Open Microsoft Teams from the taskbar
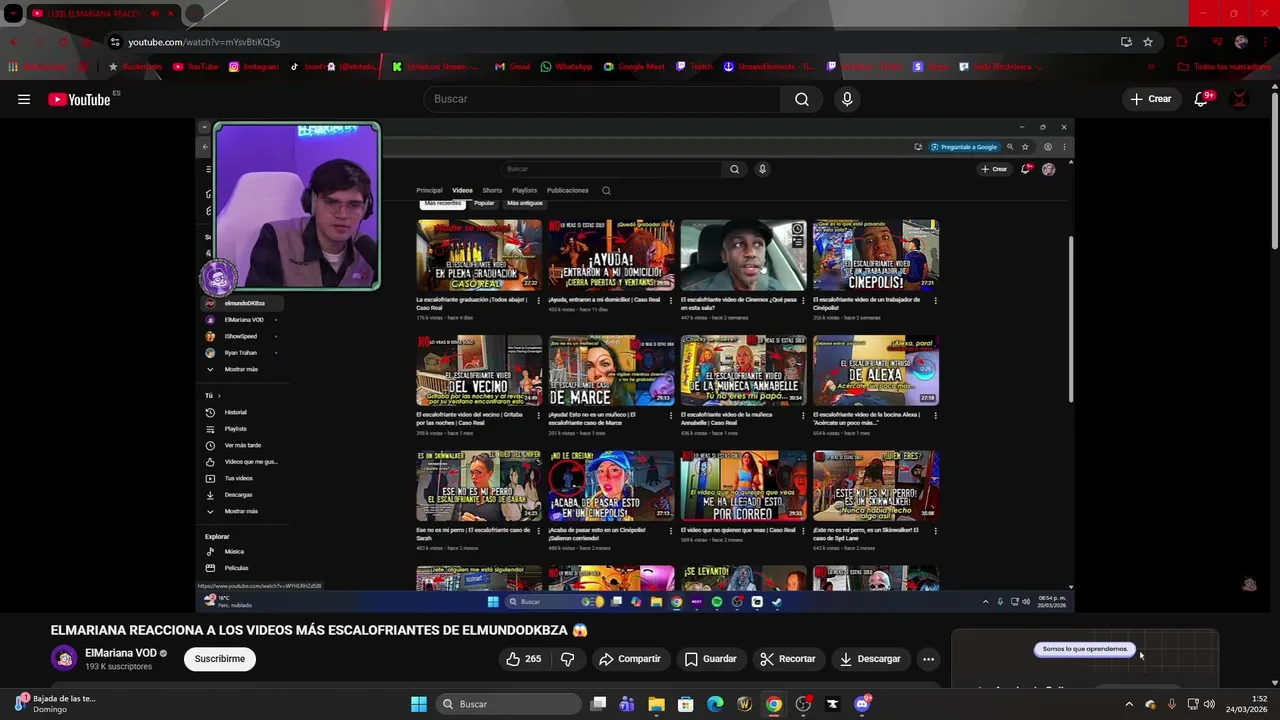Image resolution: width=1280 pixels, height=720 pixels. pos(627,704)
